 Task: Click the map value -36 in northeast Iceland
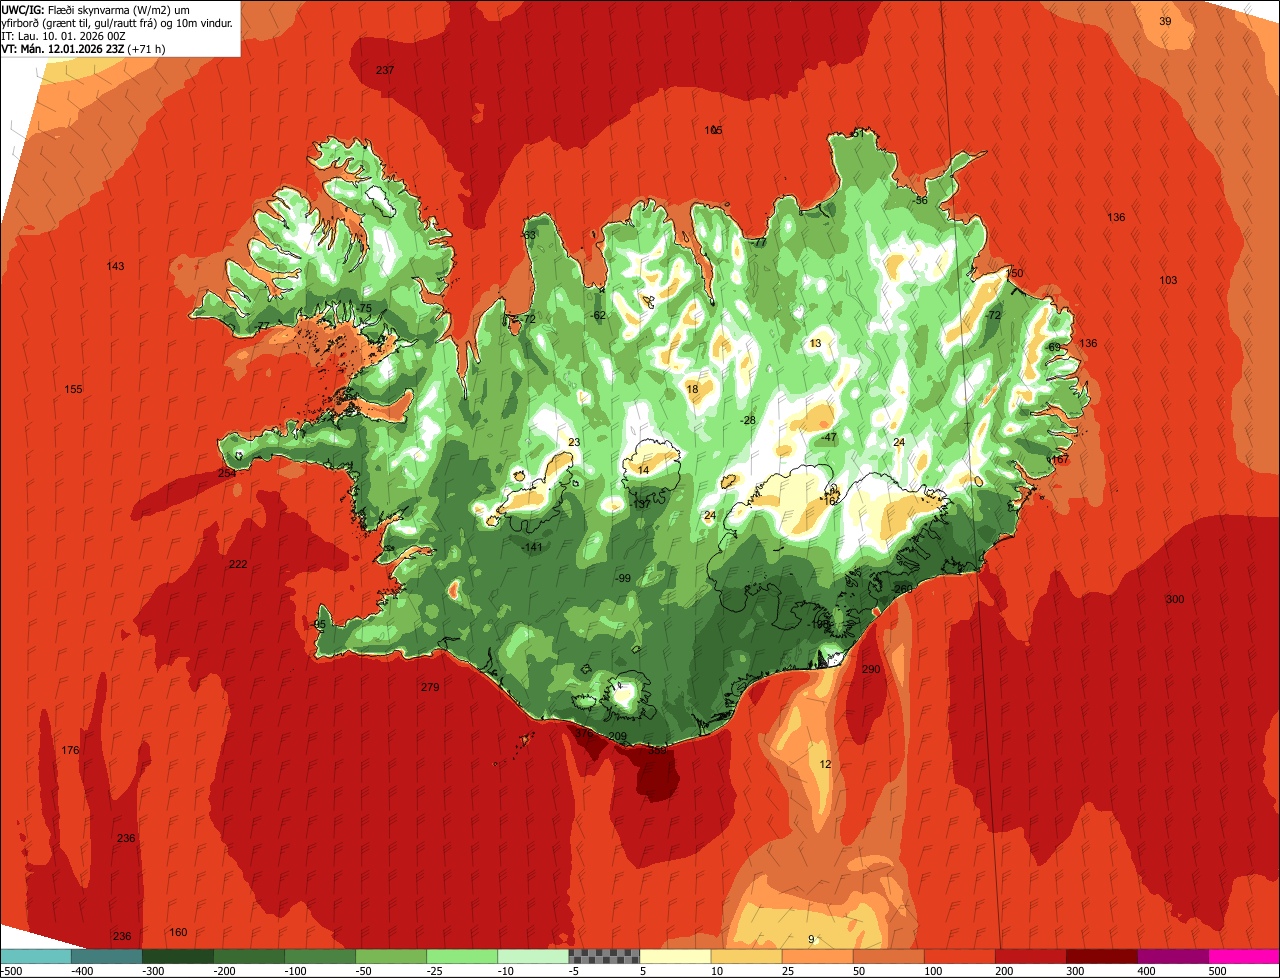(920, 200)
